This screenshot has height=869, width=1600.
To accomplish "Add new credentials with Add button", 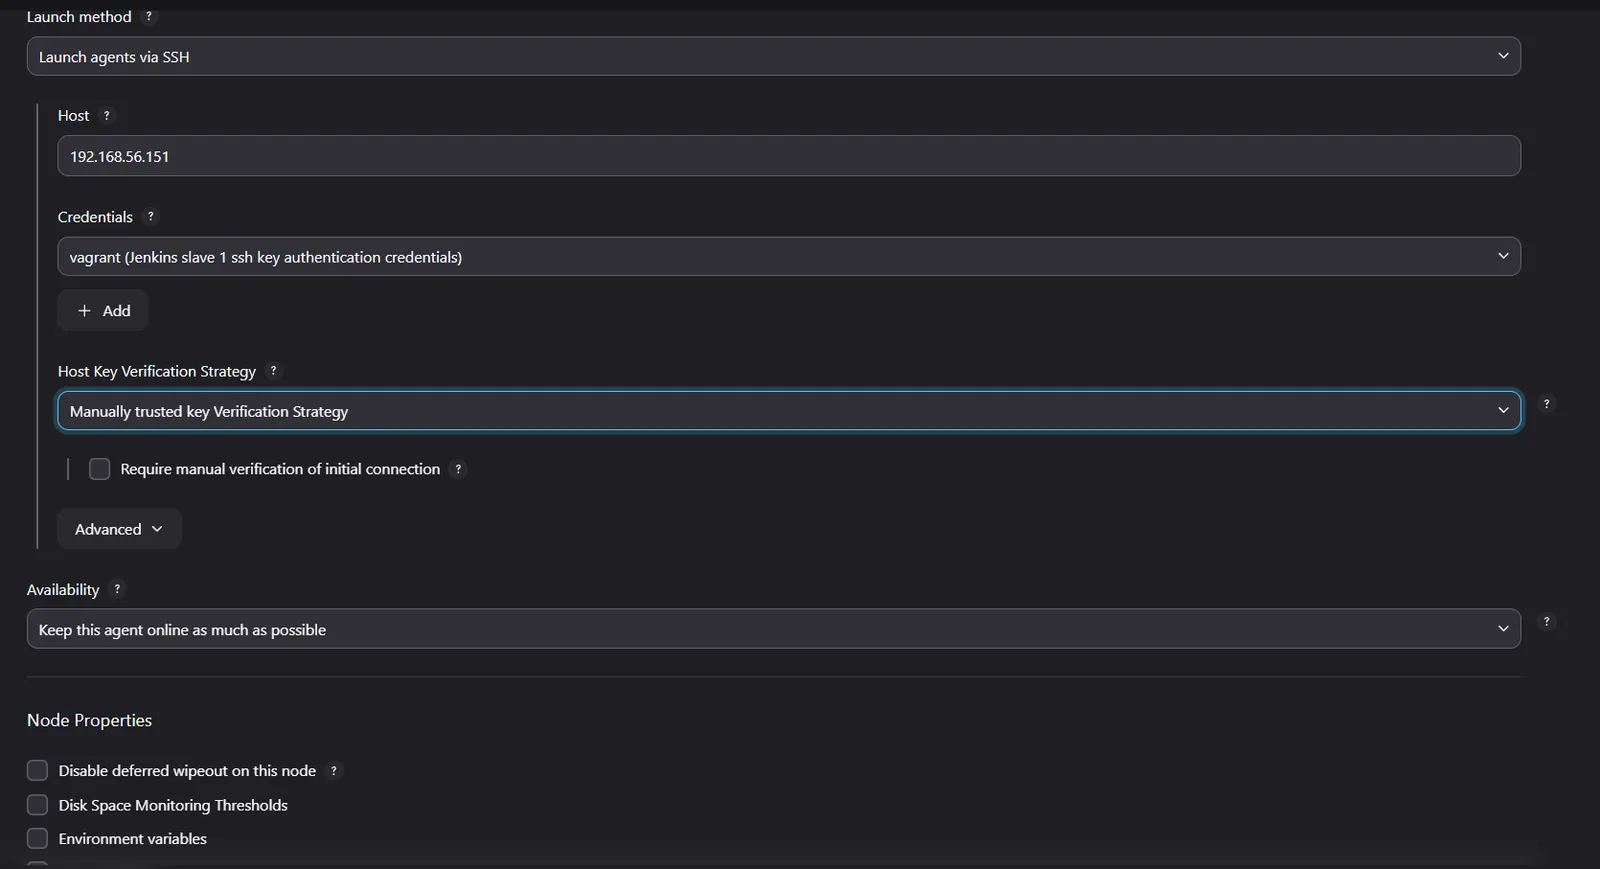I will tap(103, 310).
